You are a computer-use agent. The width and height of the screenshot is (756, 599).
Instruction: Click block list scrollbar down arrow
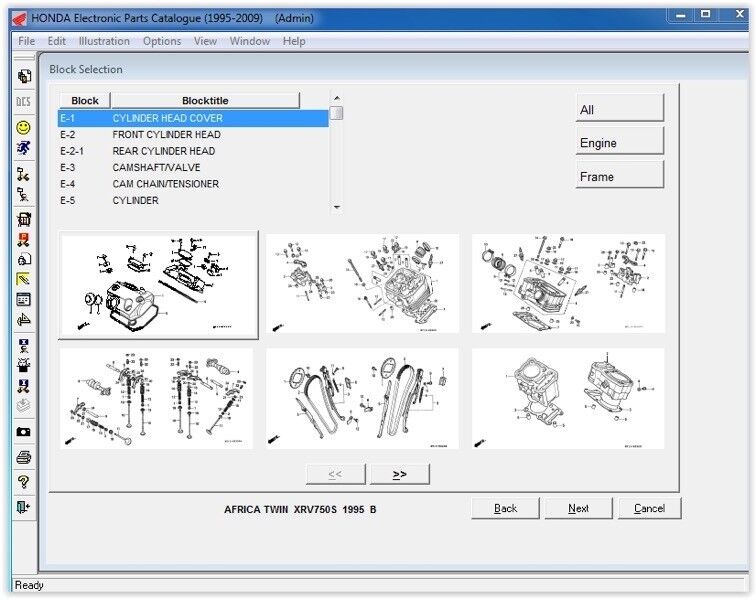click(337, 207)
